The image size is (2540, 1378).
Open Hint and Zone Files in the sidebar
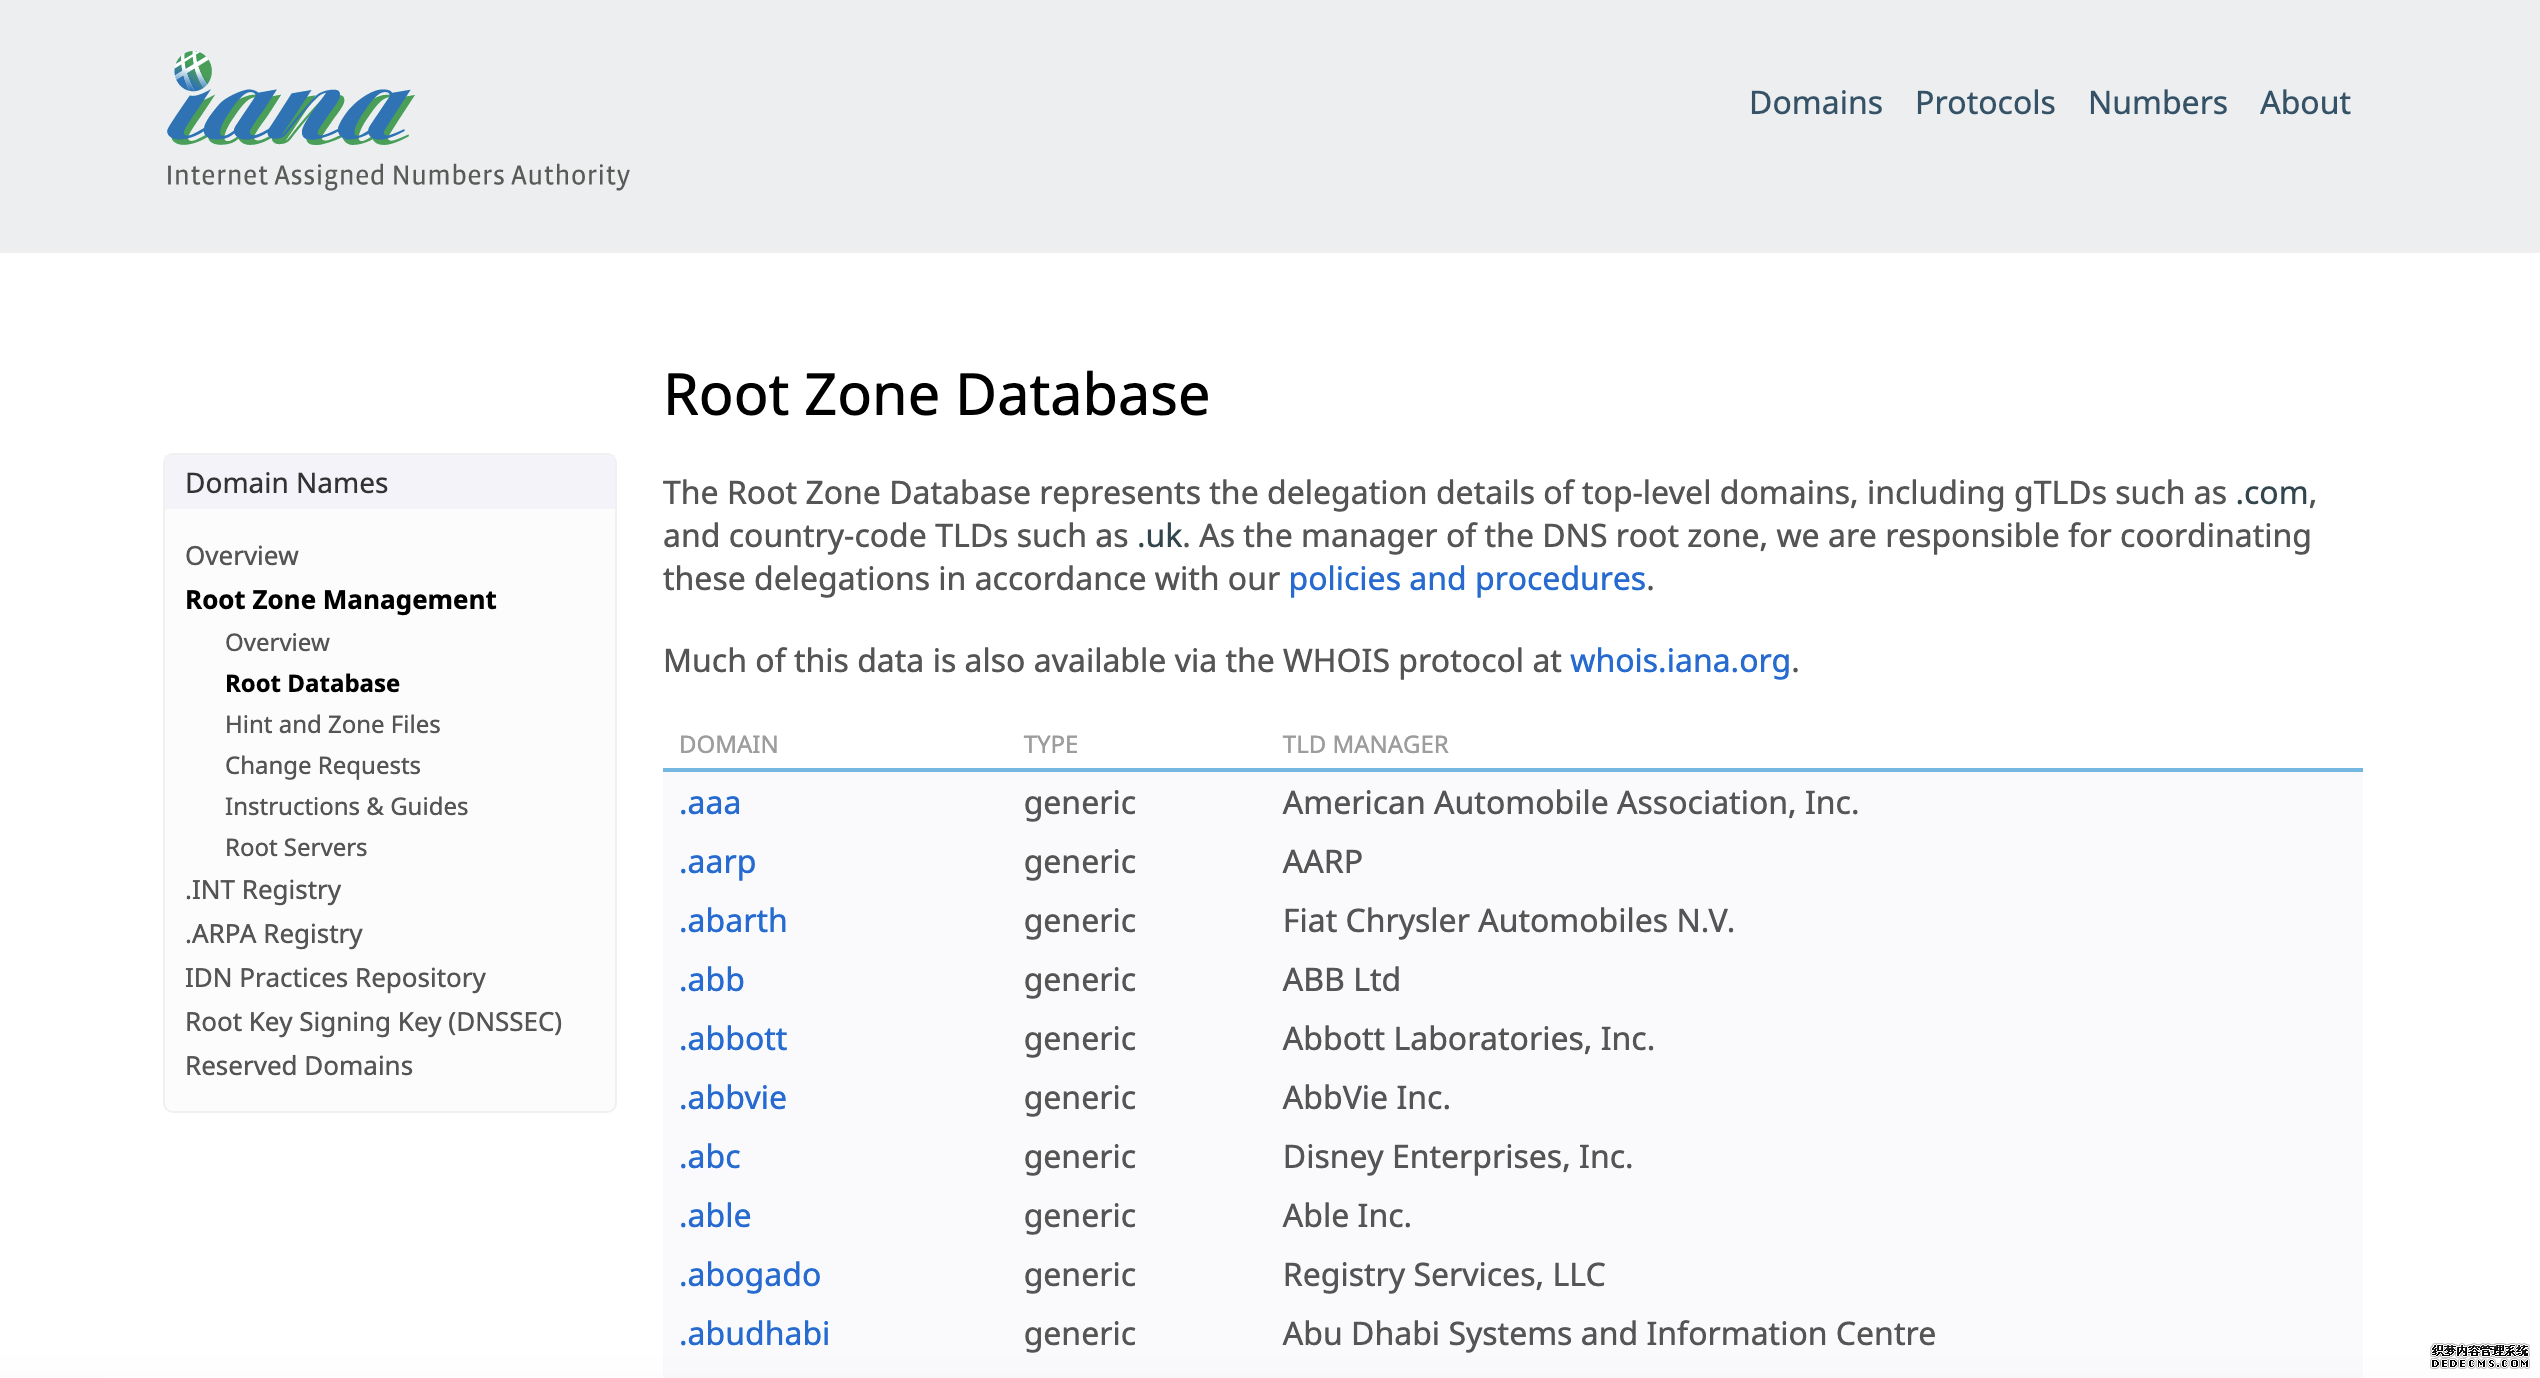point(332,724)
